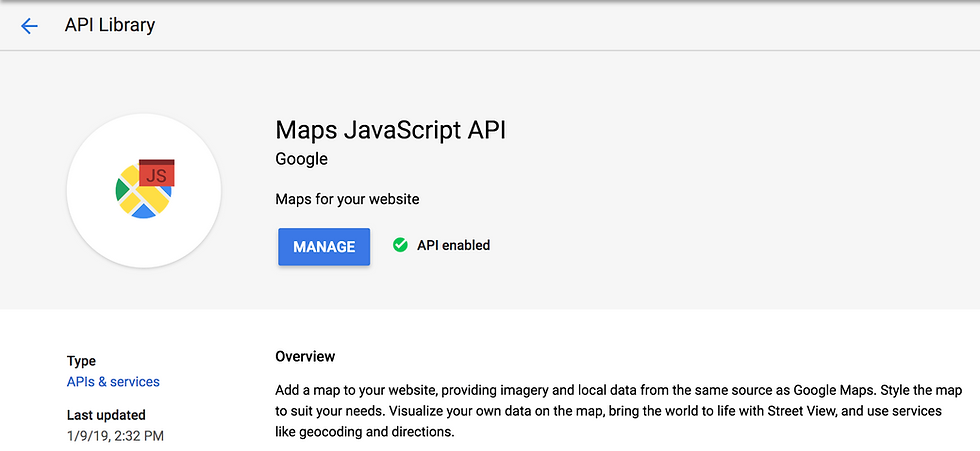
Task: Click the Overview section heading
Action: tap(305, 357)
